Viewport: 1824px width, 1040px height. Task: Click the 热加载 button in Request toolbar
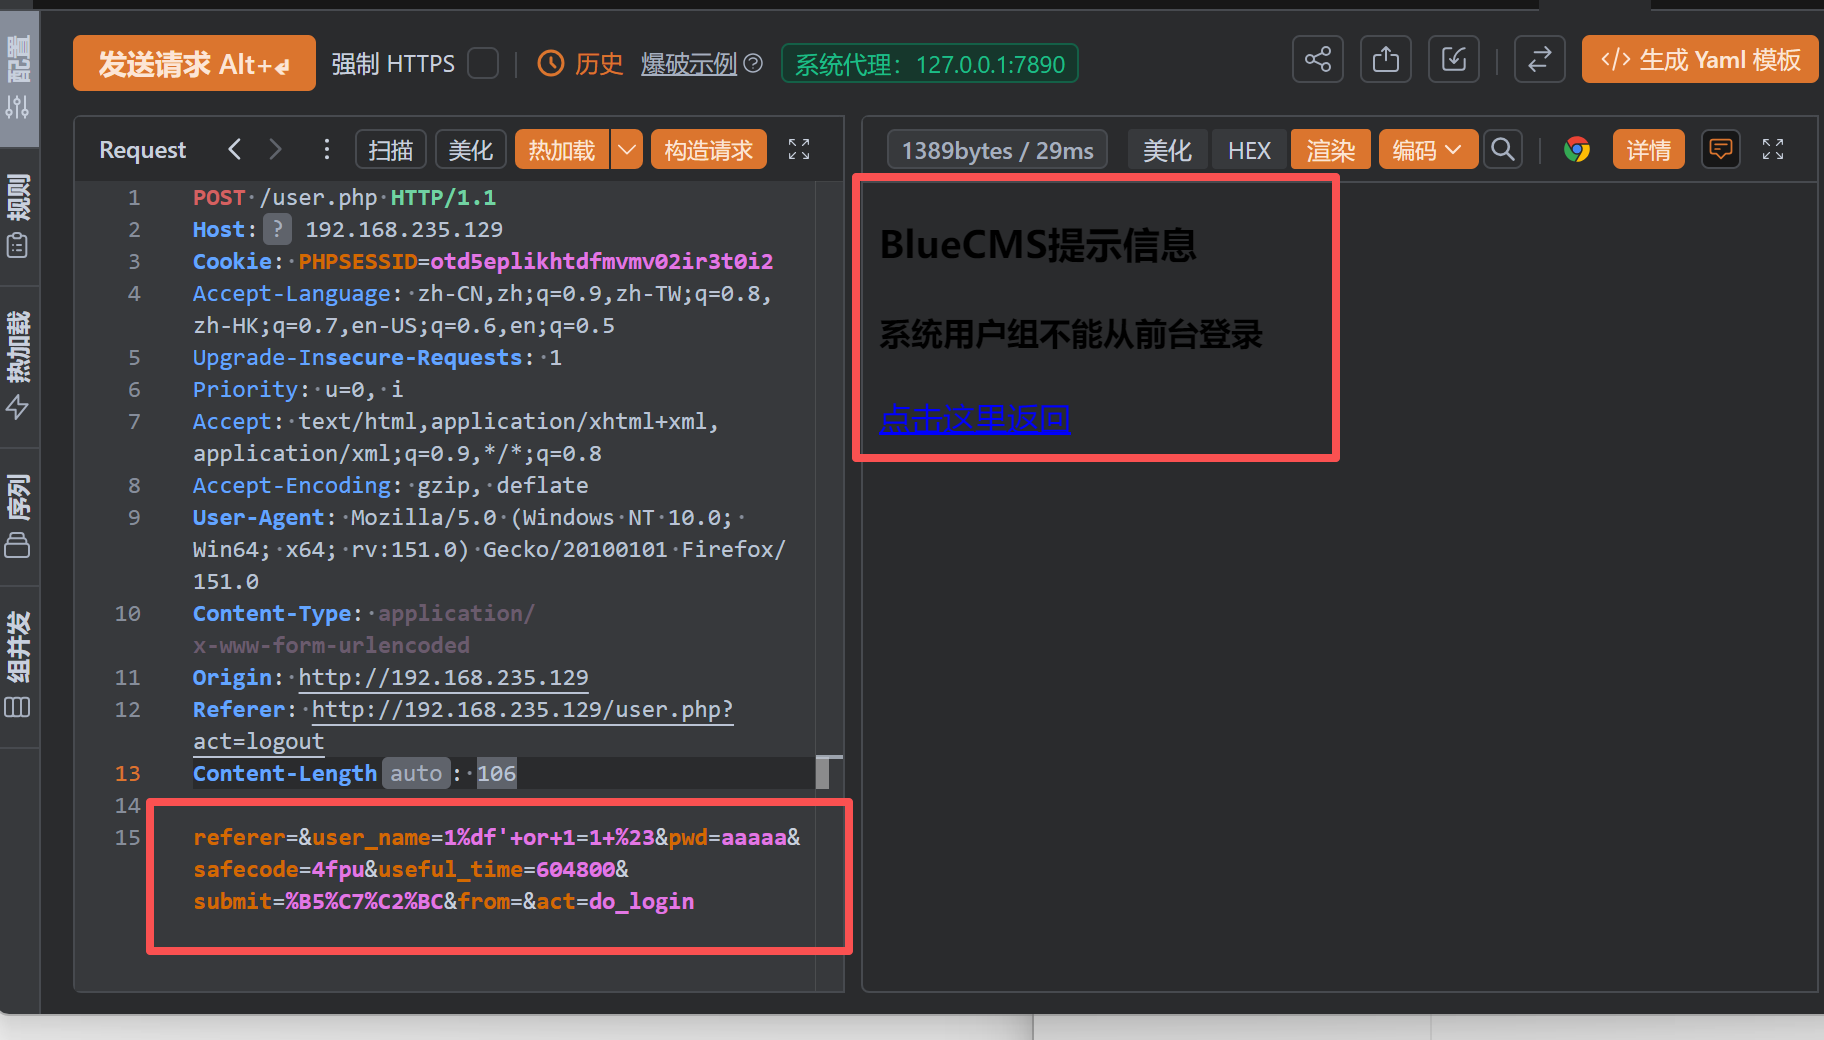pos(562,150)
